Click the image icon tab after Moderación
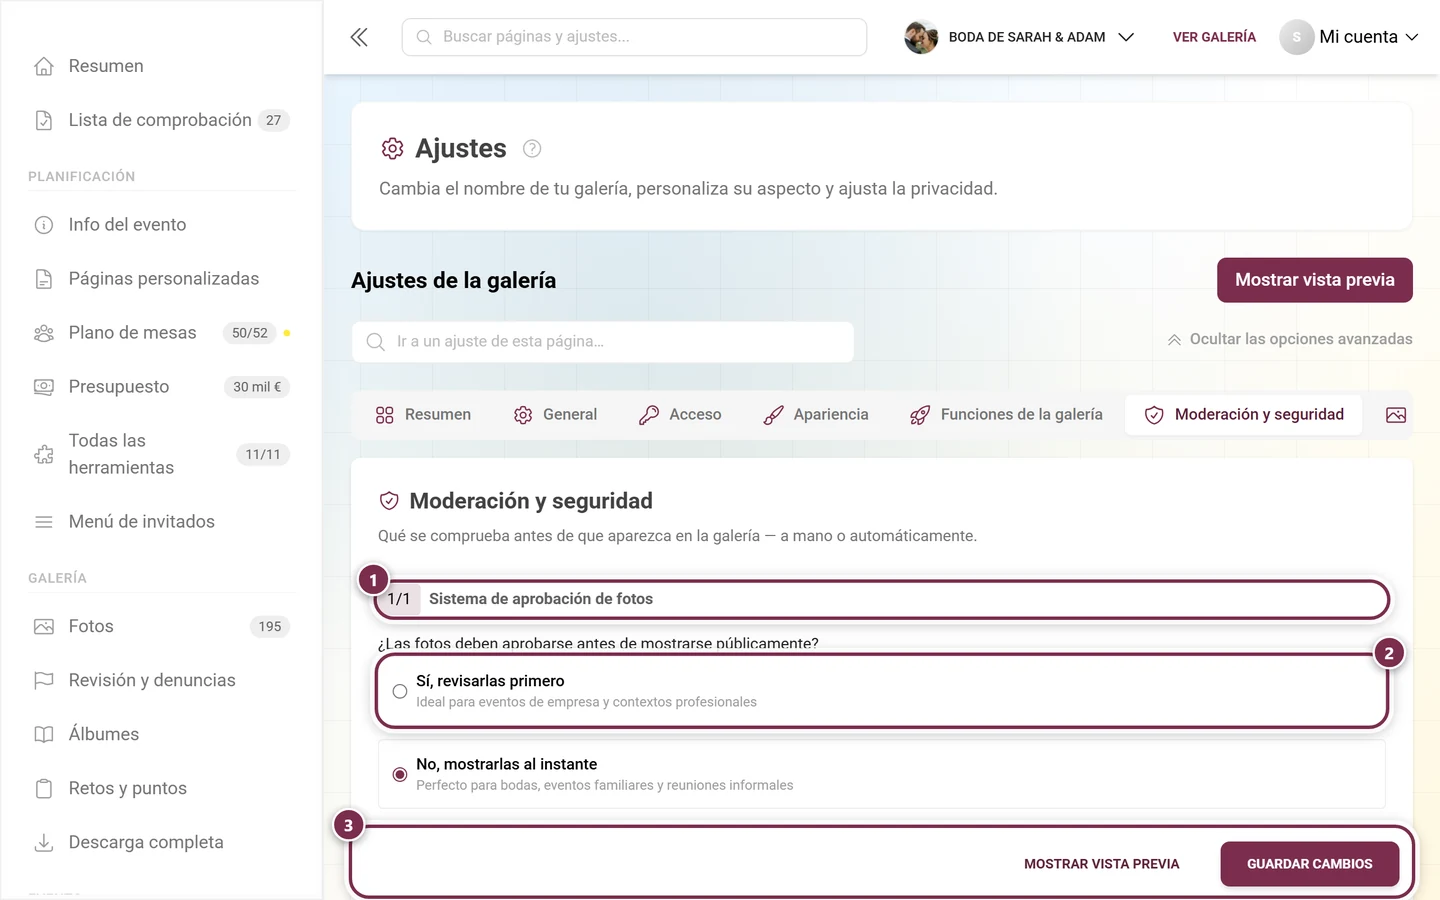 1396,415
